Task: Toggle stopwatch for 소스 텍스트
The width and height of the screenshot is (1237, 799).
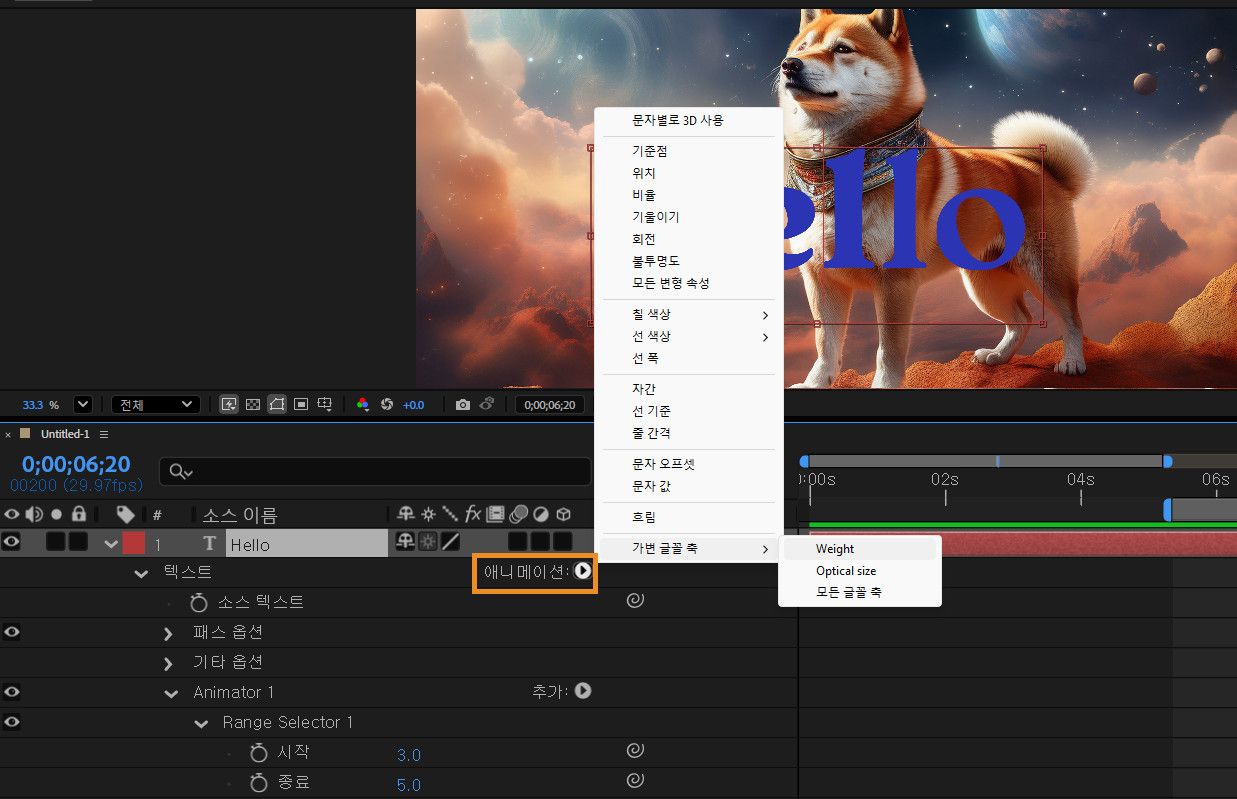Action: tap(199, 602)
